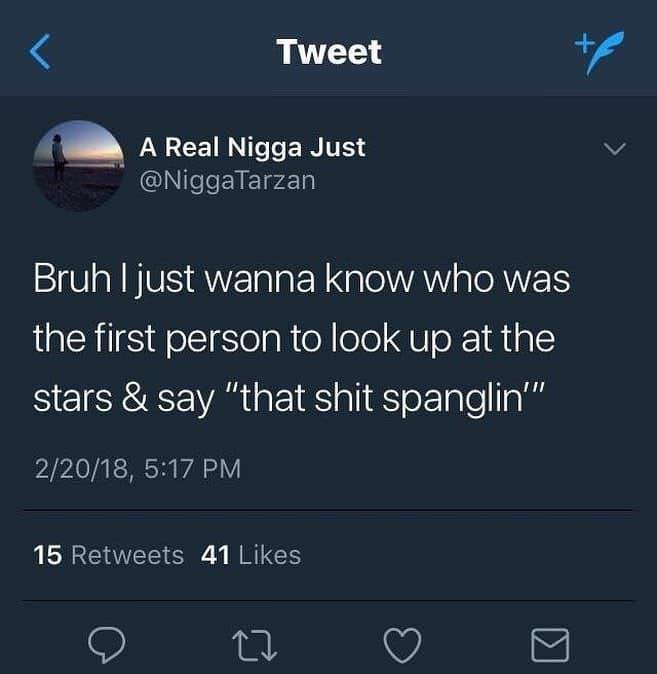Open the author's sunset profile picture
Image resolution: width=657 pixels, height=674 pixels.
pos(79,165)
